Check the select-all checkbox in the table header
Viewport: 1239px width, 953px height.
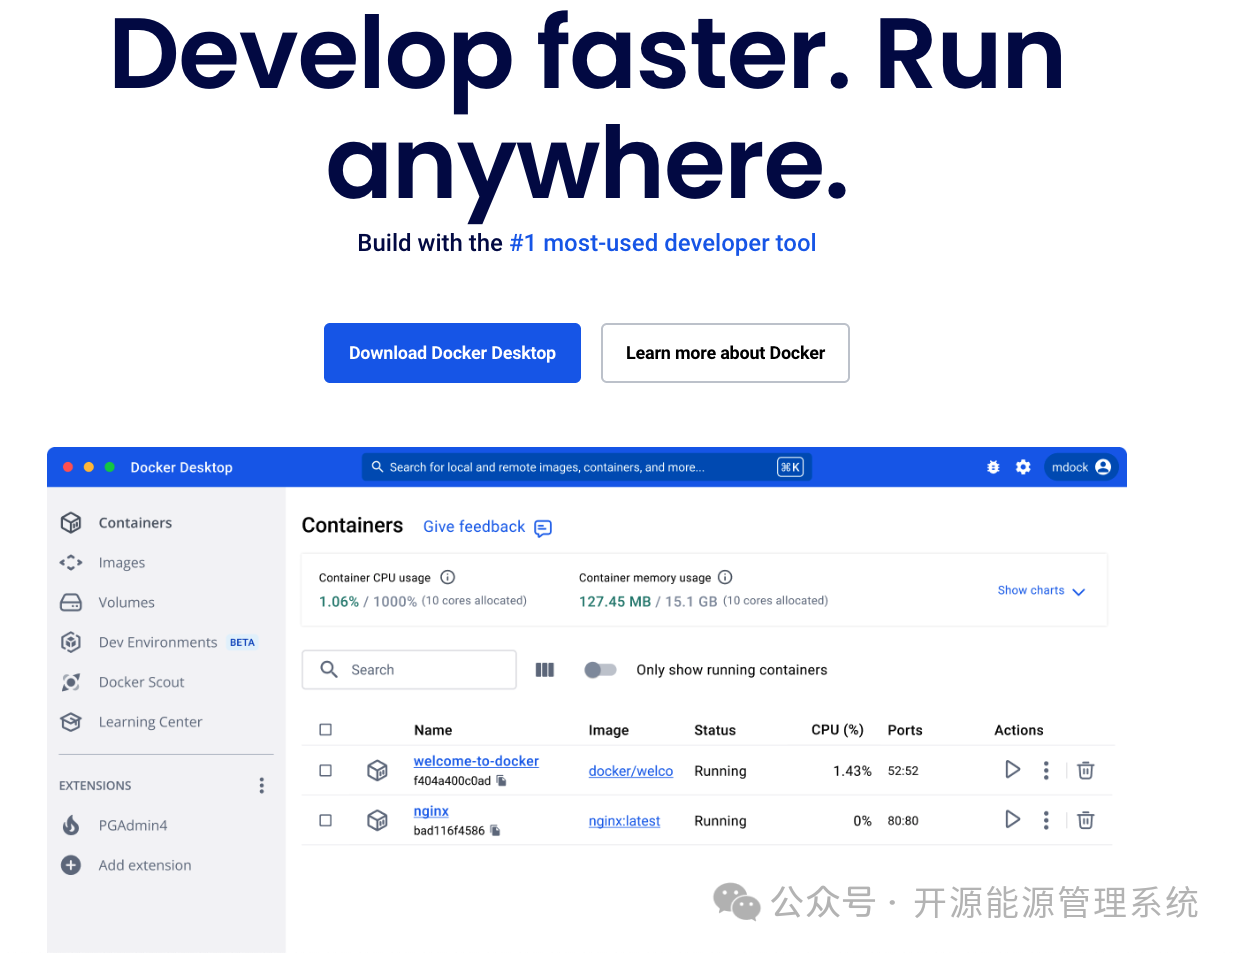(x=325, y=730)
